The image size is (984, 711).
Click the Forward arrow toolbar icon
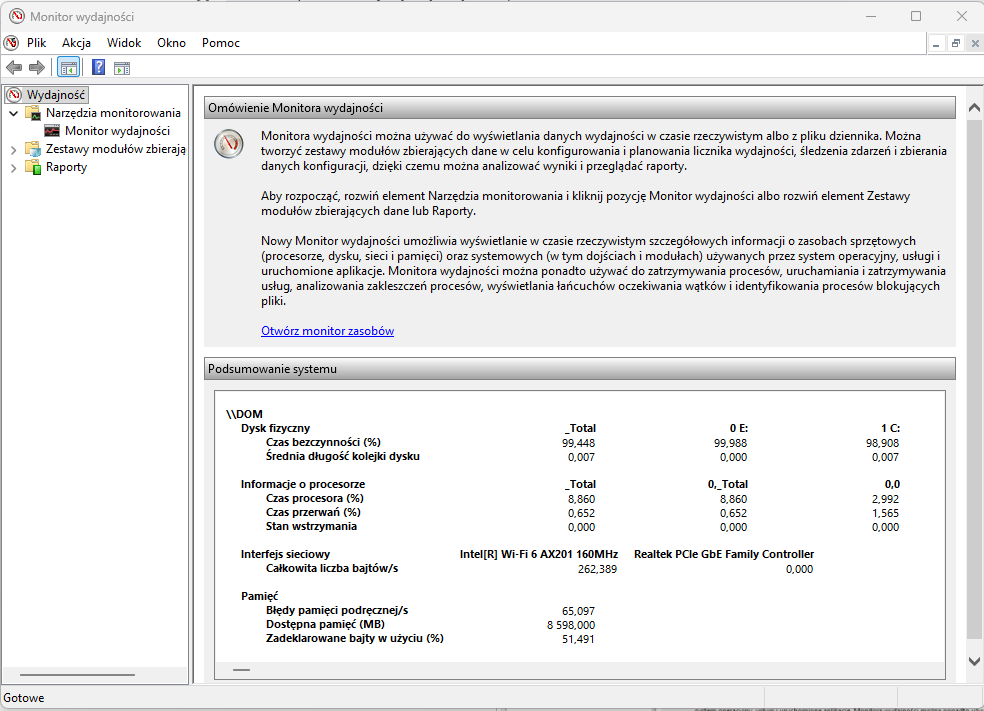(37, 68)
